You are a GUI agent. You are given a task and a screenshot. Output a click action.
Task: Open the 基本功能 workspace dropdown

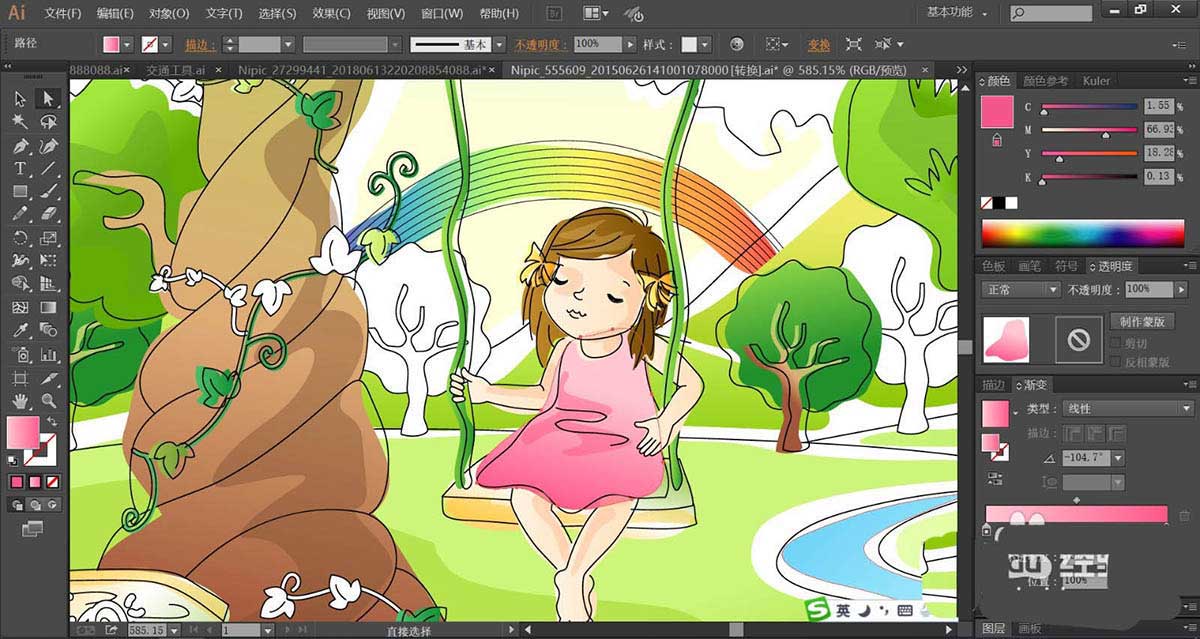[x=957, y=13]
